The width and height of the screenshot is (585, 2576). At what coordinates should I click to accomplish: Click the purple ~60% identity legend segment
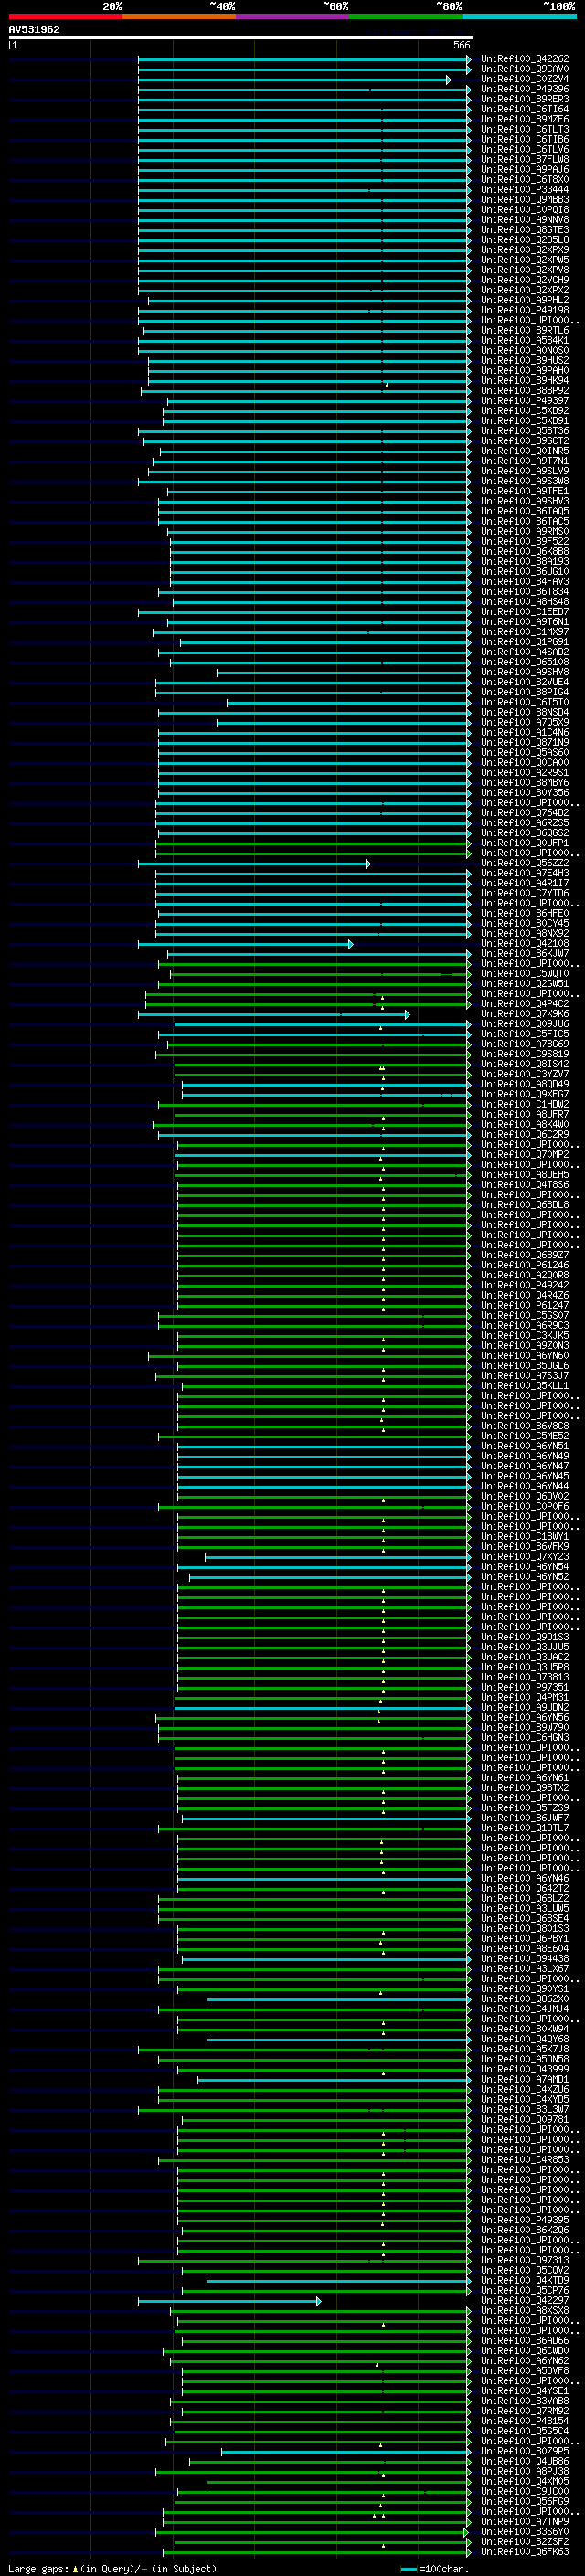click(292, 16)
